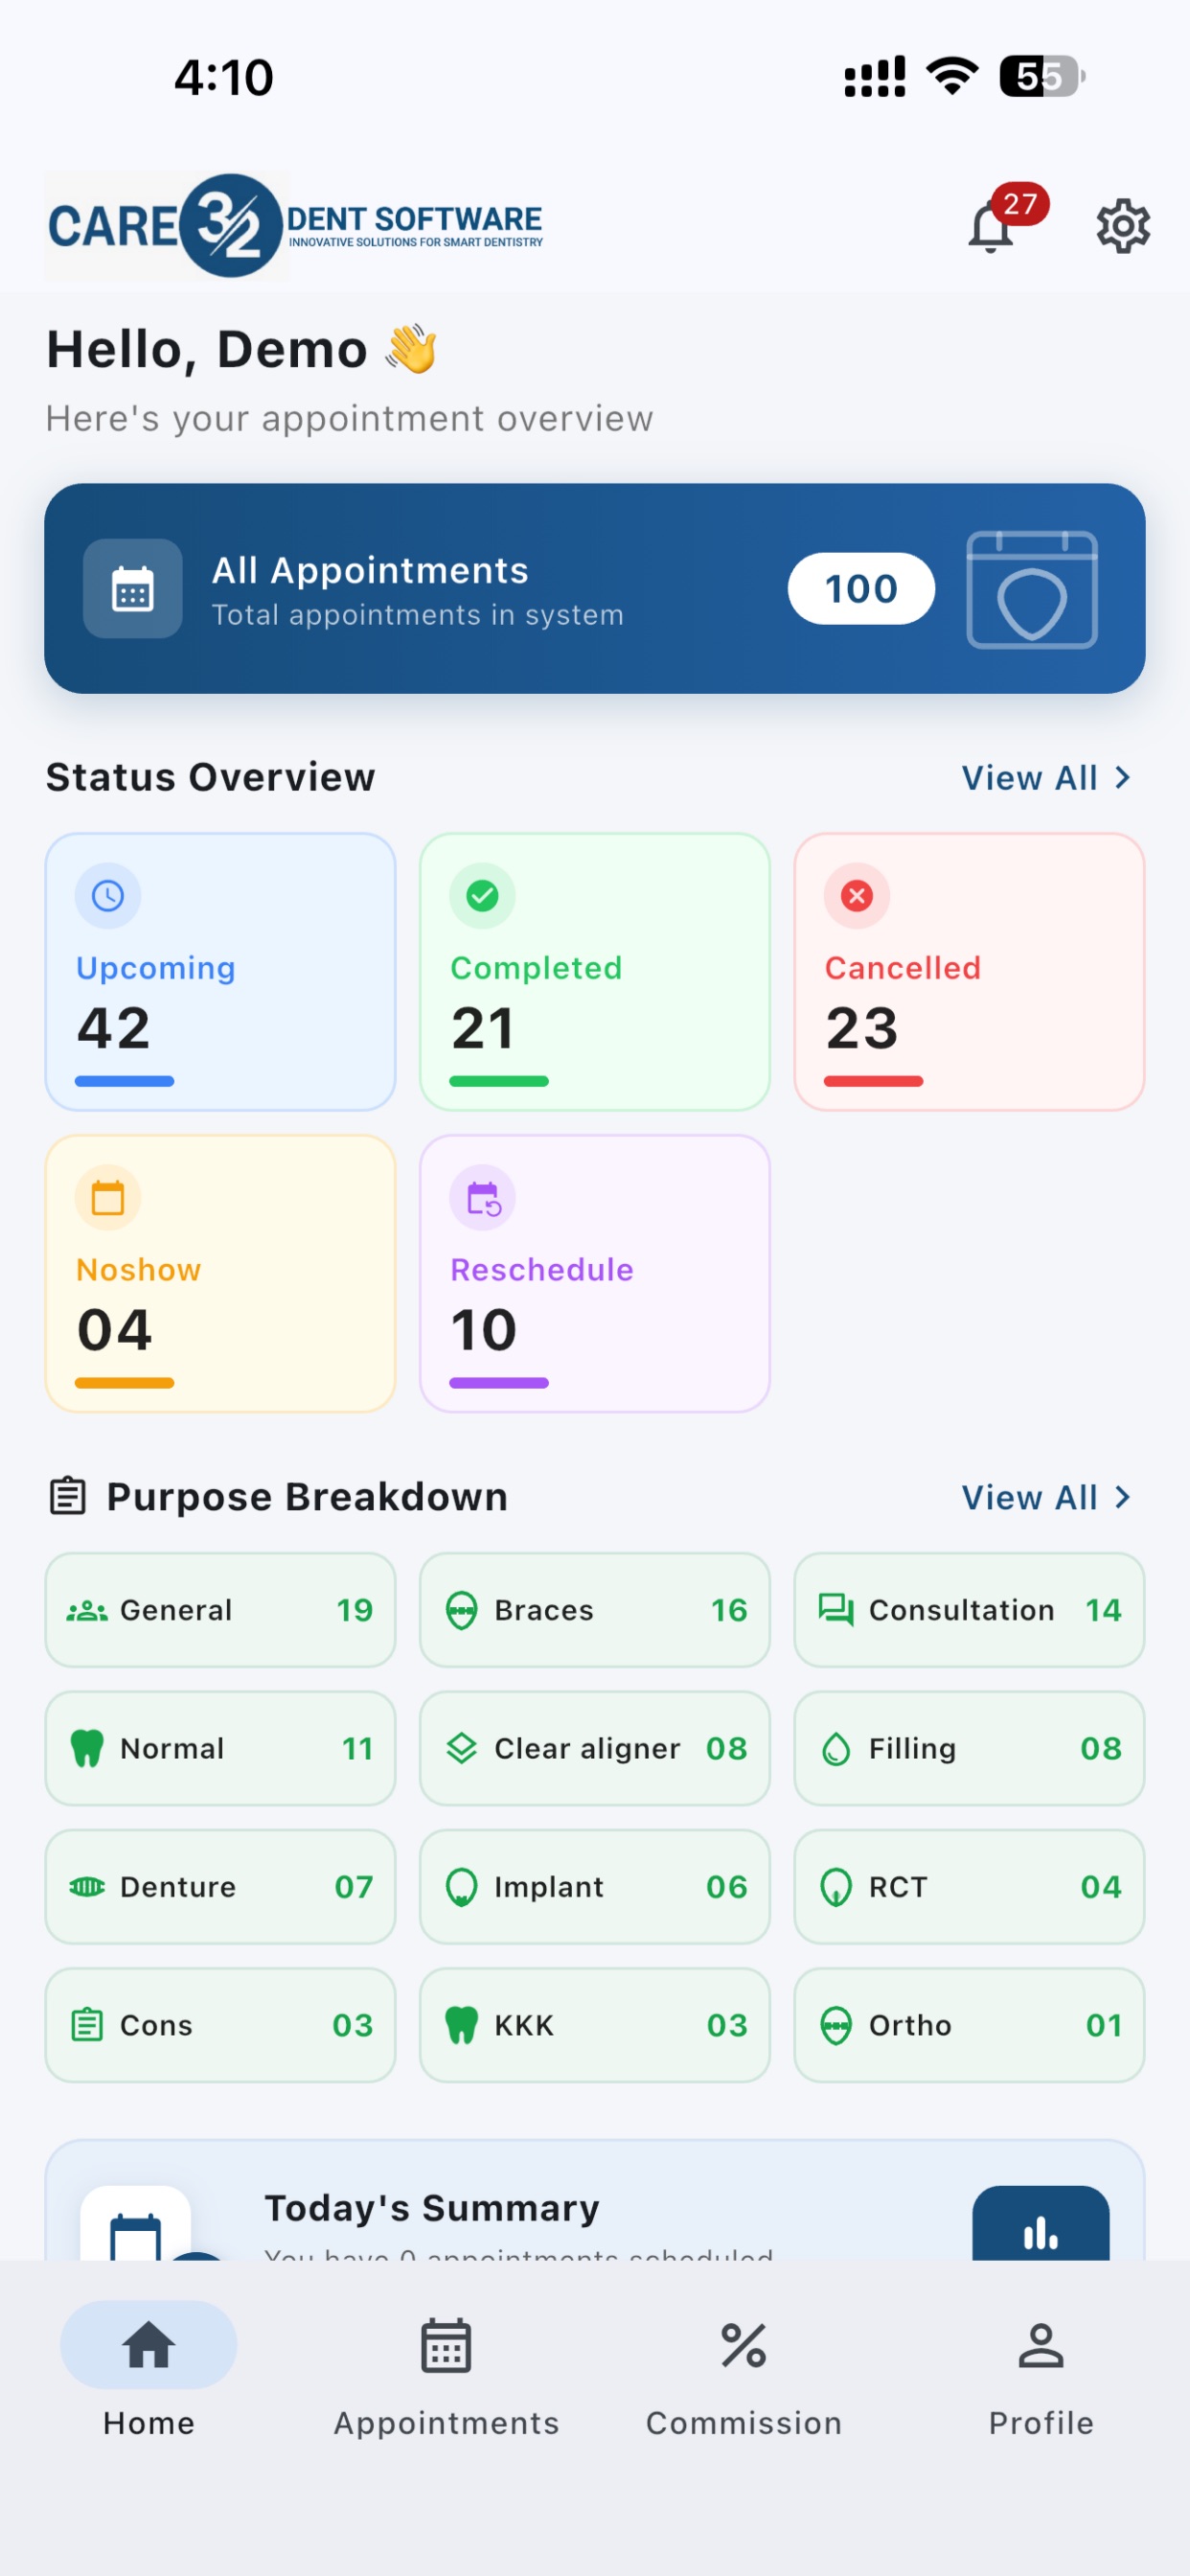Open Noshow appointments card

[220, 1274]
